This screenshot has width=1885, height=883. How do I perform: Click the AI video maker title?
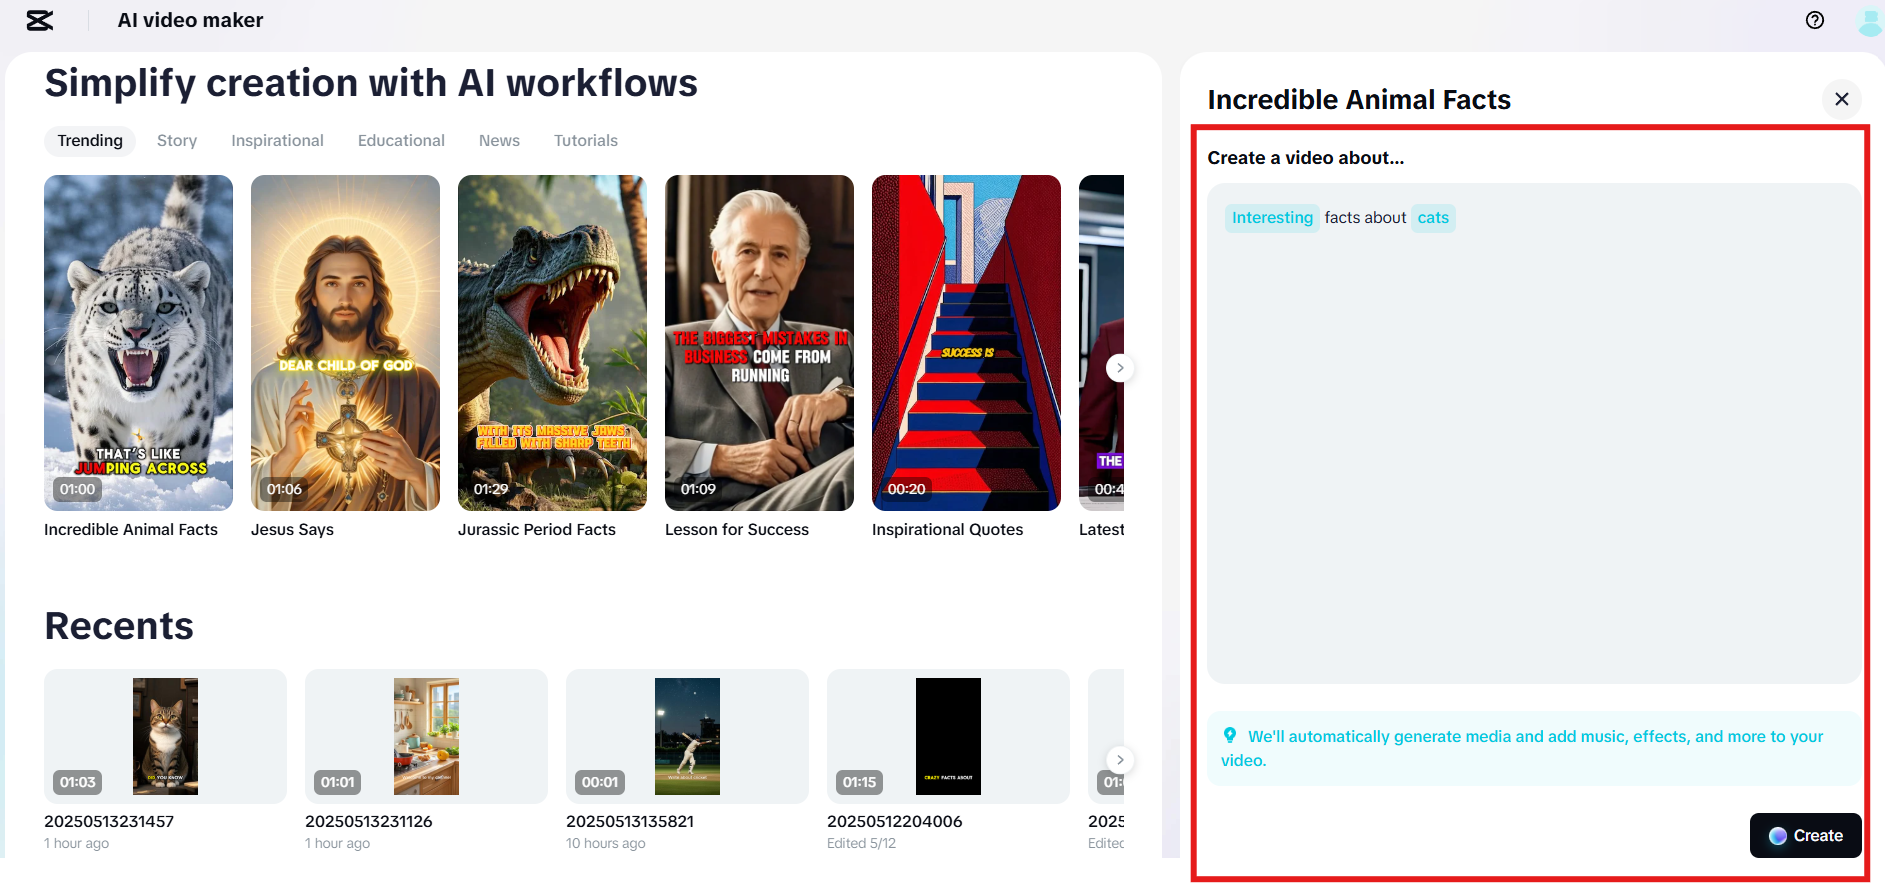[190, 20]
